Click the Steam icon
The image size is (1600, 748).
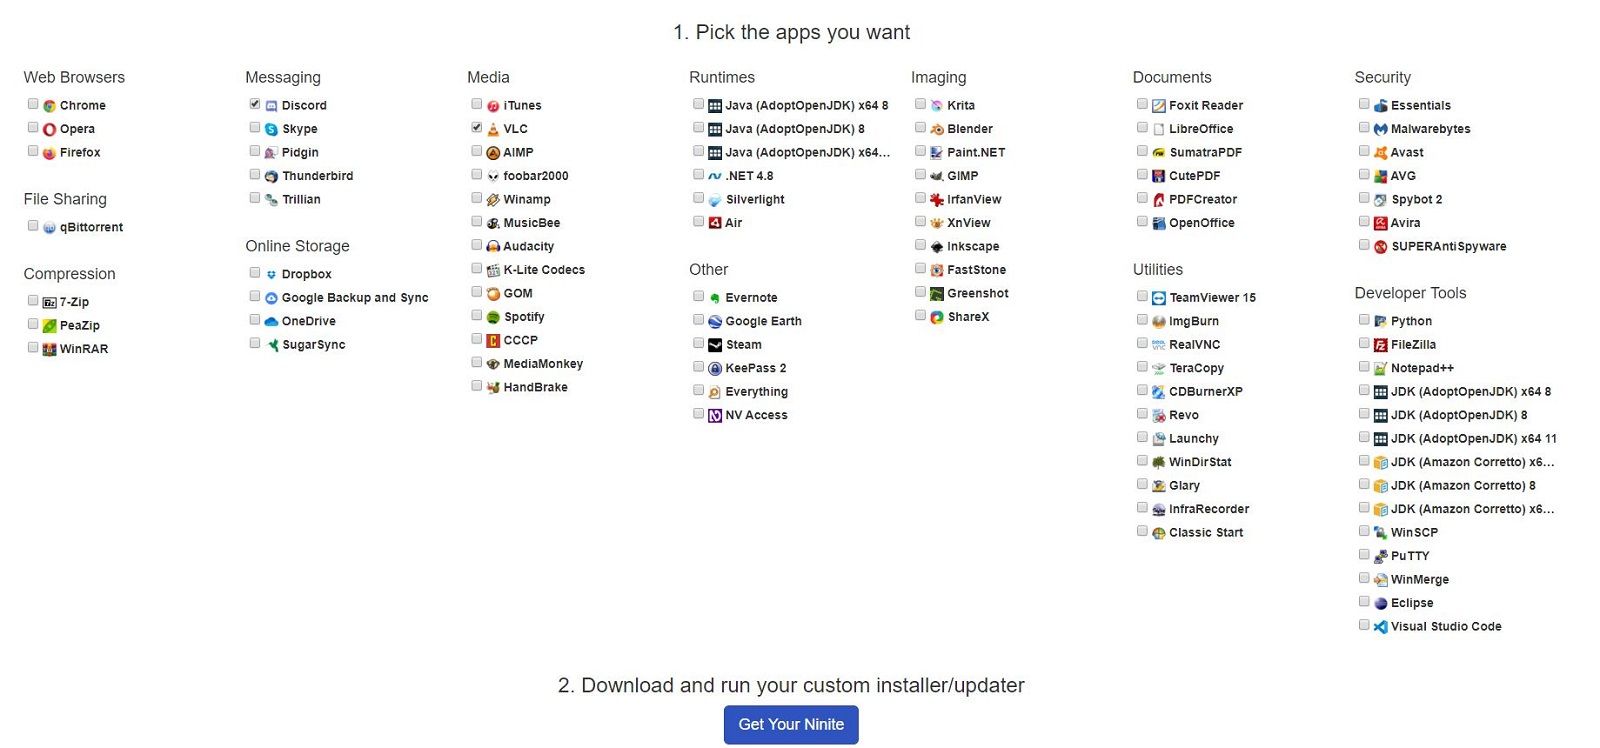point(715,345)
